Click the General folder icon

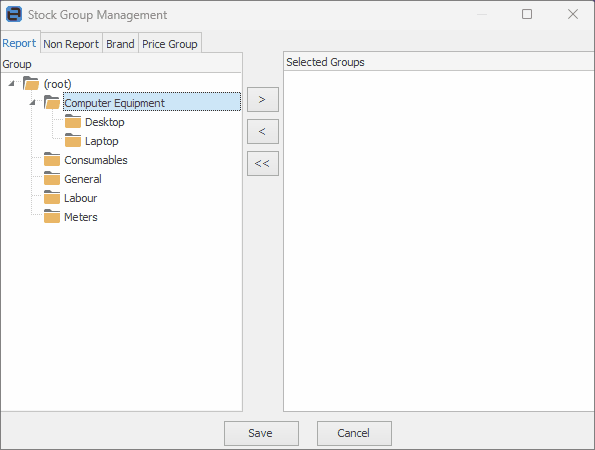click(52, 178)
